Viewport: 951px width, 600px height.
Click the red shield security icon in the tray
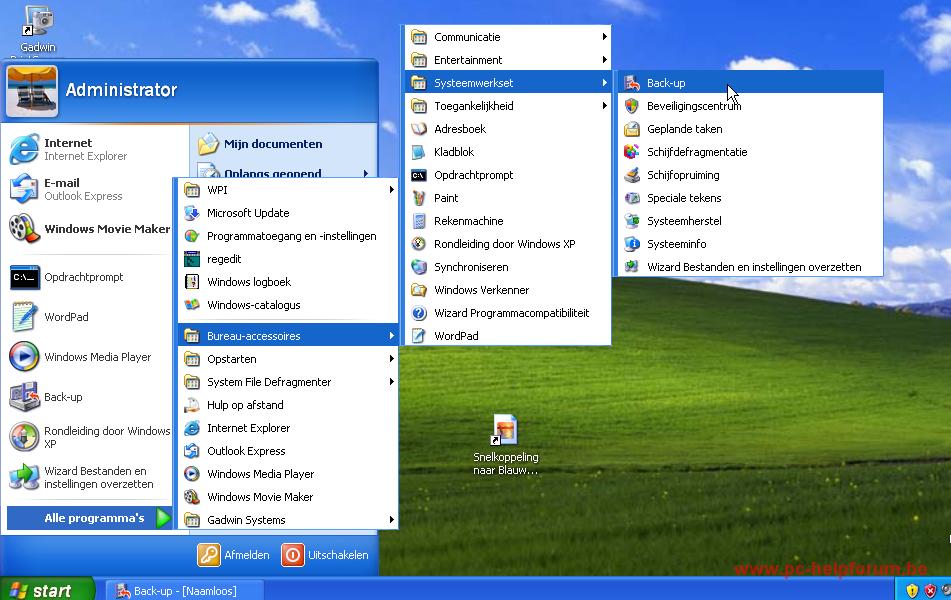pos(930,590)
